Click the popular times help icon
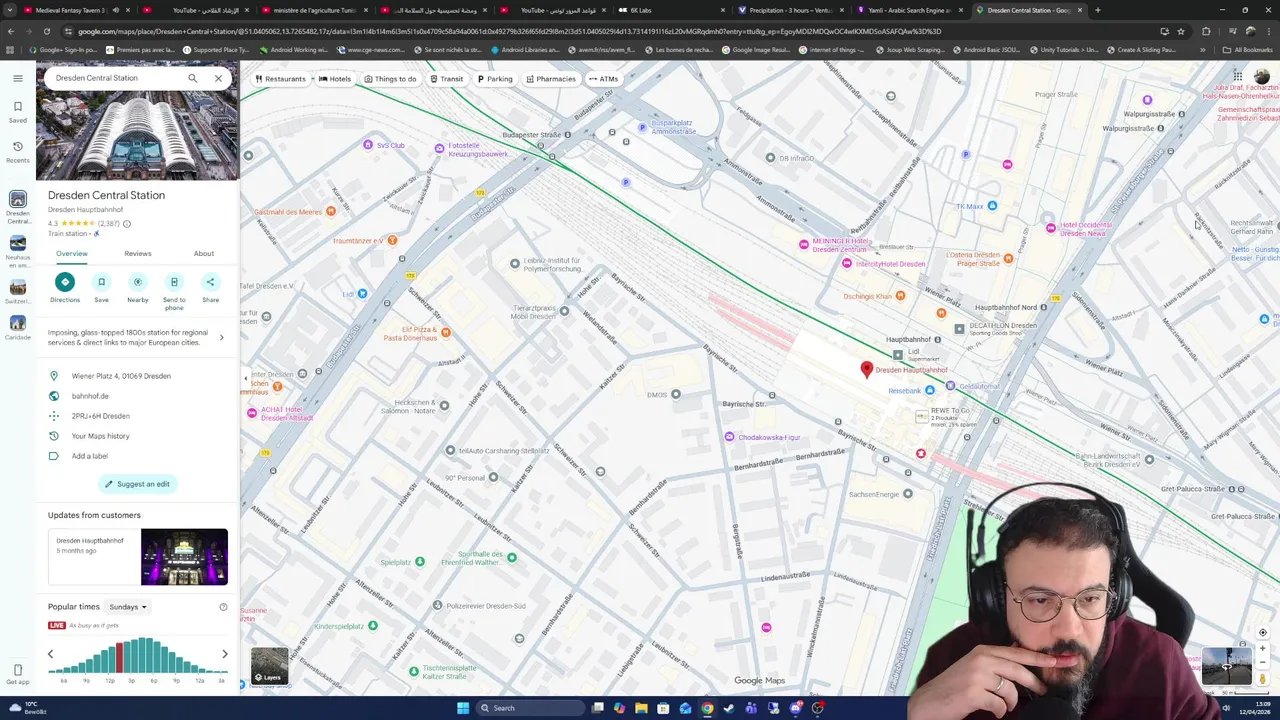 [223, 607]
